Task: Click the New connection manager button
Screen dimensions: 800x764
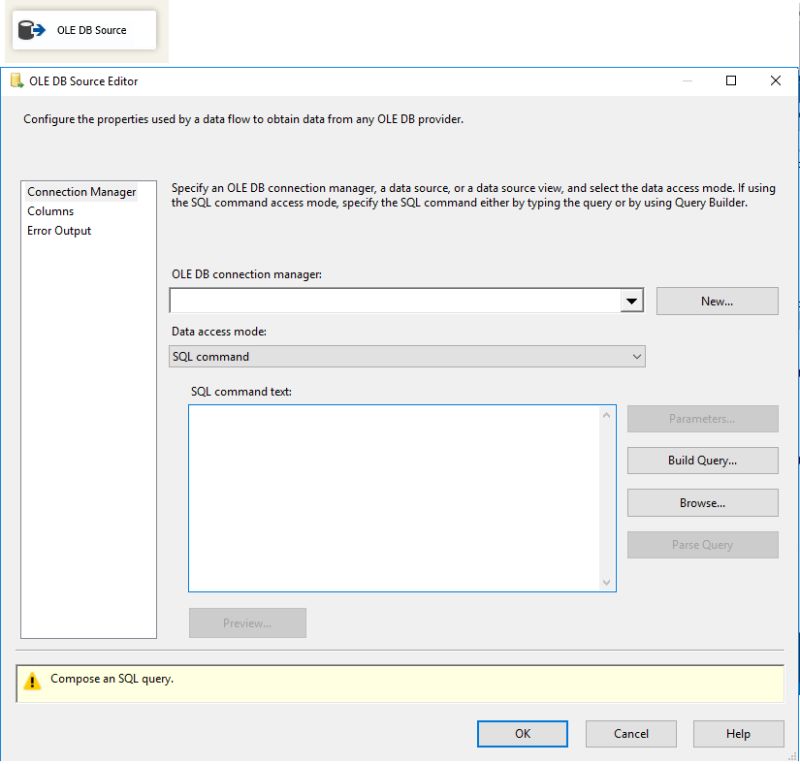Action: coord(716,299)
